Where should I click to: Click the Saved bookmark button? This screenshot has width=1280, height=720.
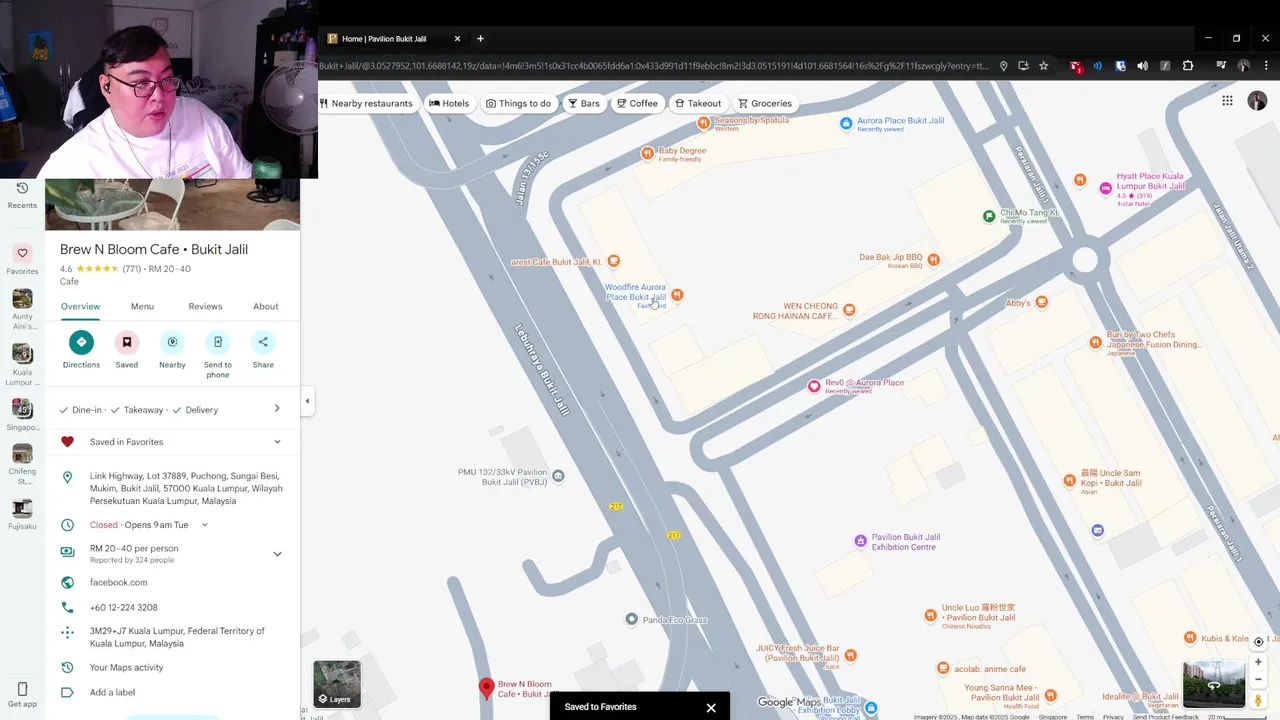pos(127,349)
